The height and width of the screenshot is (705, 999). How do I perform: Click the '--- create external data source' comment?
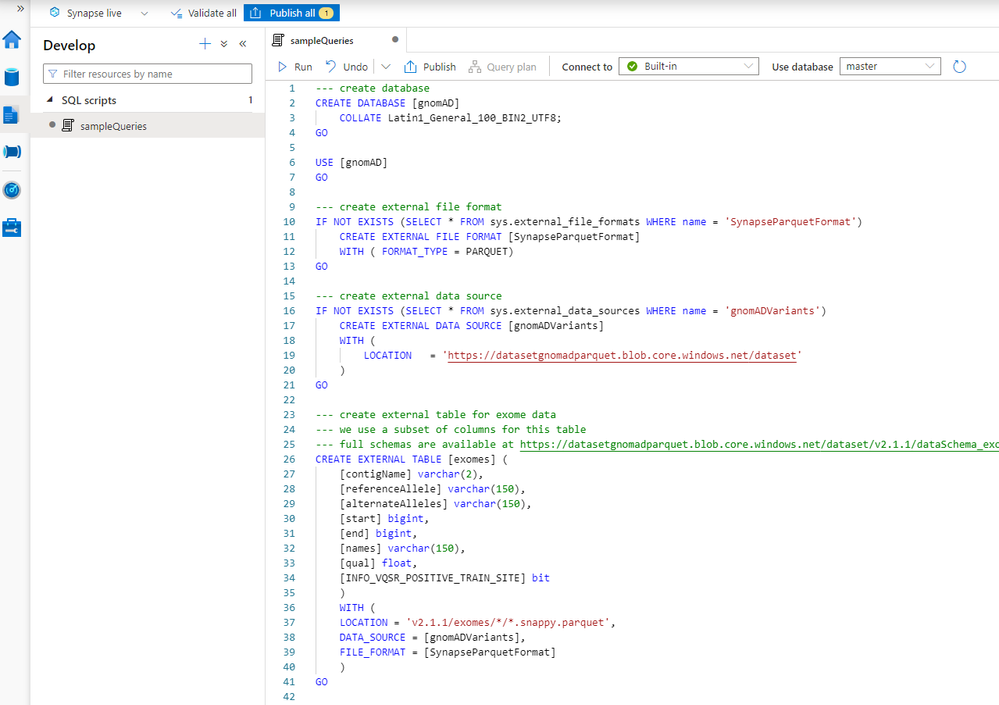(408, 296)
